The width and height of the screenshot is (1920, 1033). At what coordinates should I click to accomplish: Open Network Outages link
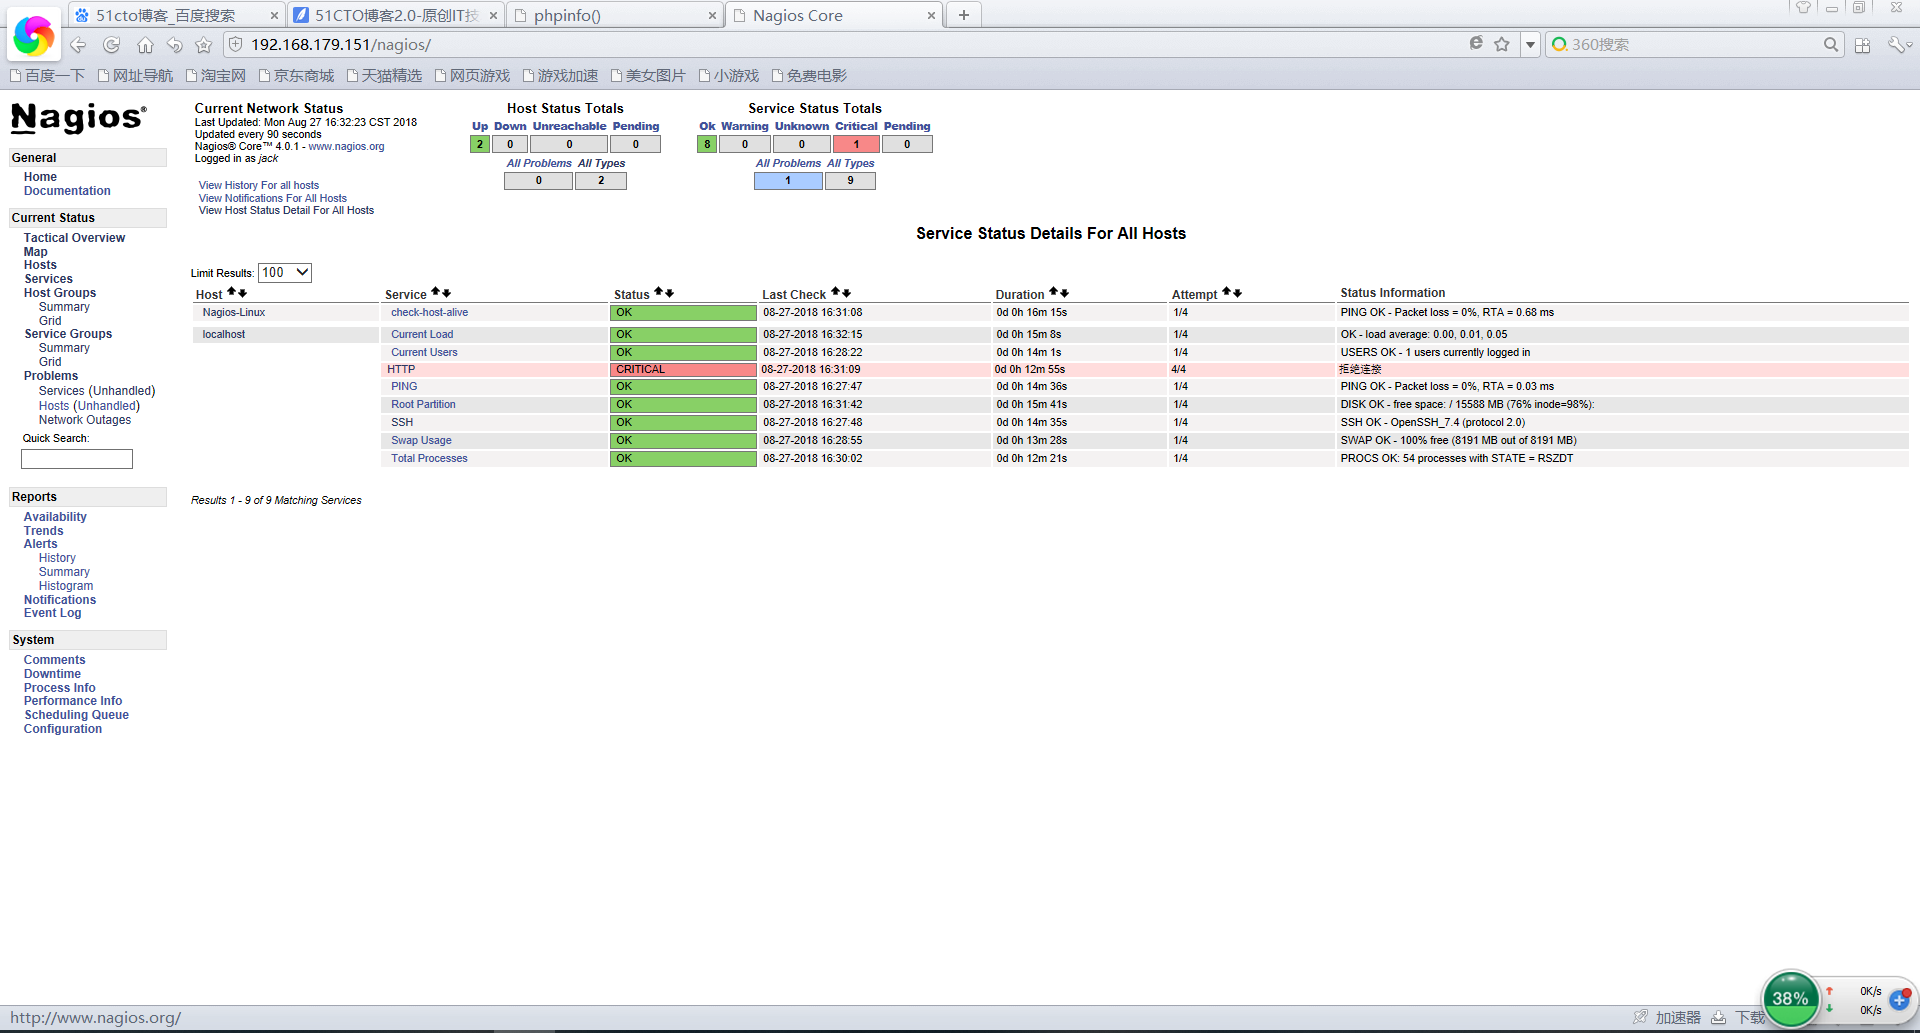point(85,420)
